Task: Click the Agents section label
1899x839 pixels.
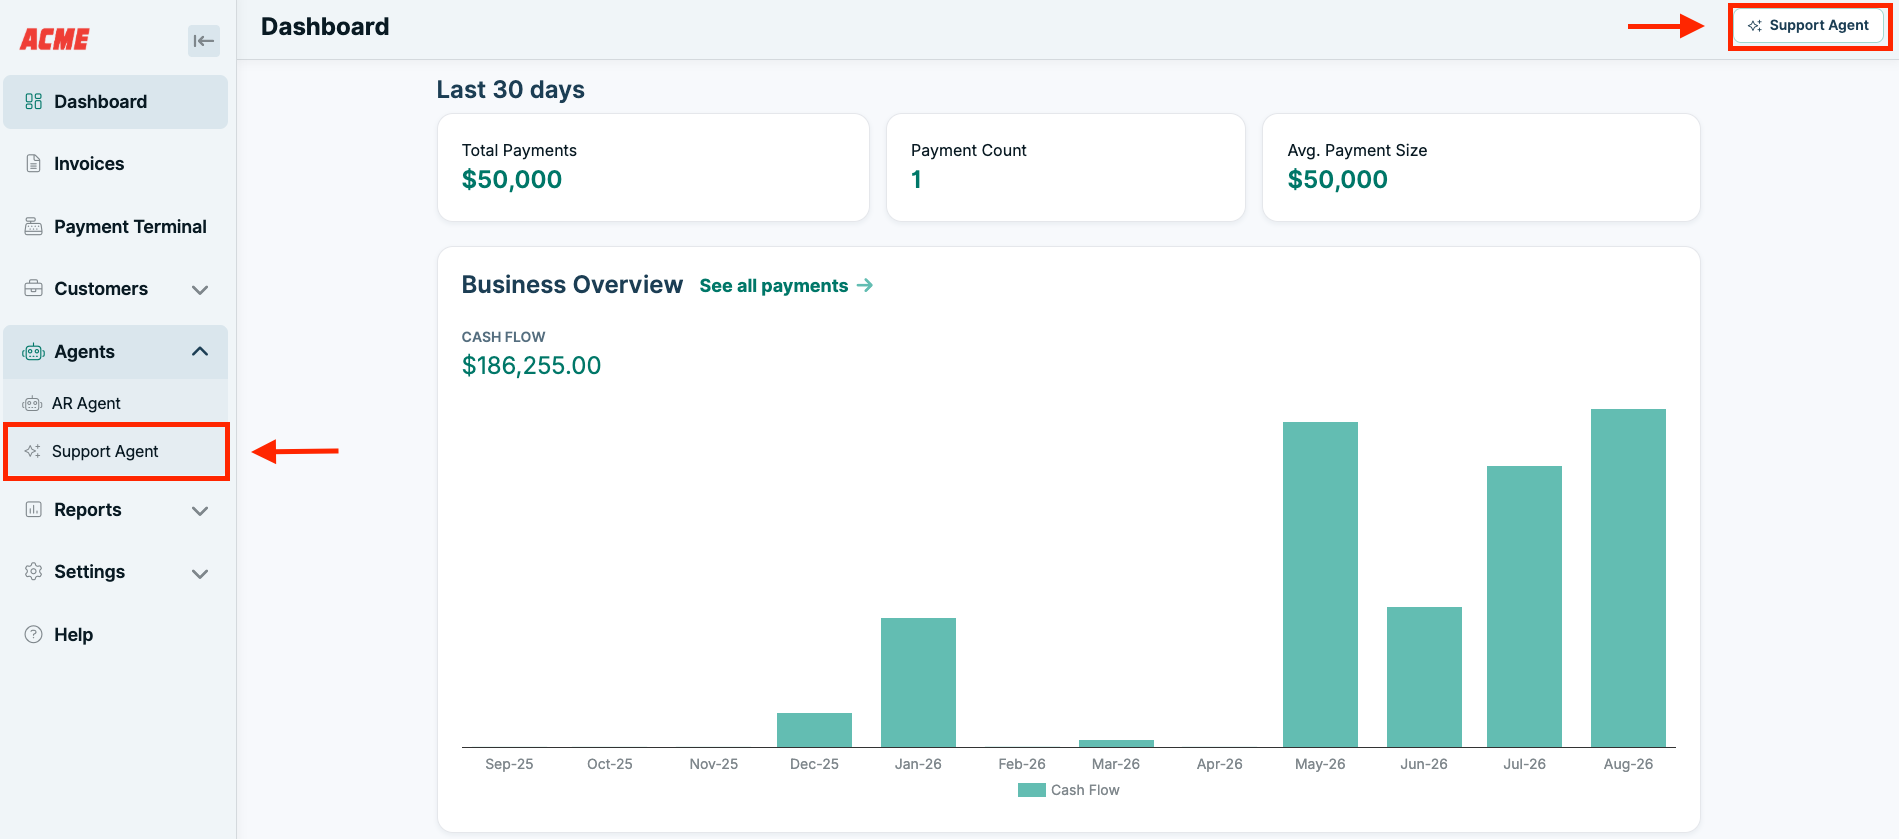Action: 85,352
